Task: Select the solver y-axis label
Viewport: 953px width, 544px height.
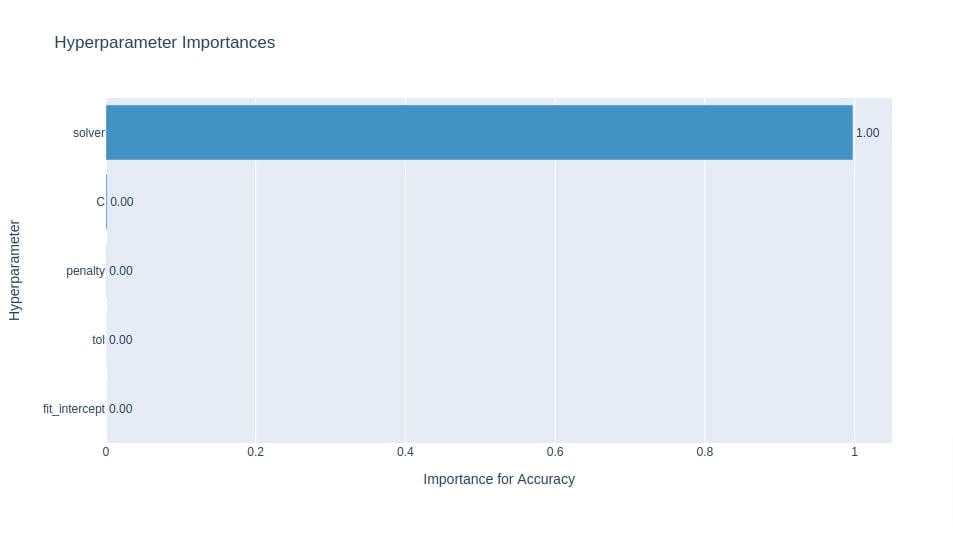Action: pyautogui.click(x=89, y=133)
